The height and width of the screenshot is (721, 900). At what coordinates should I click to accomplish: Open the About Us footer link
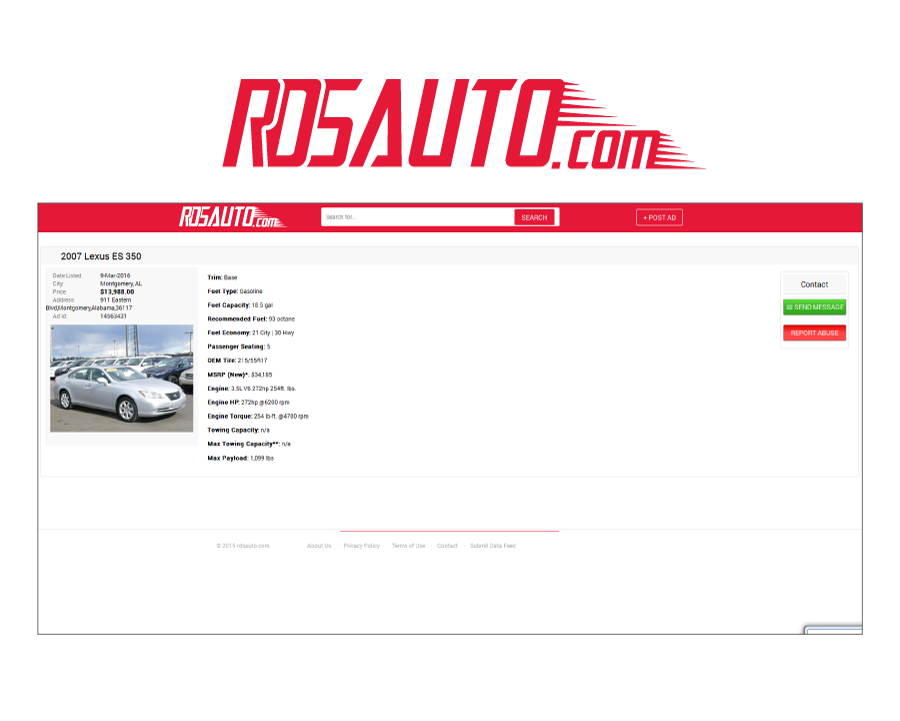pos(319,546)
